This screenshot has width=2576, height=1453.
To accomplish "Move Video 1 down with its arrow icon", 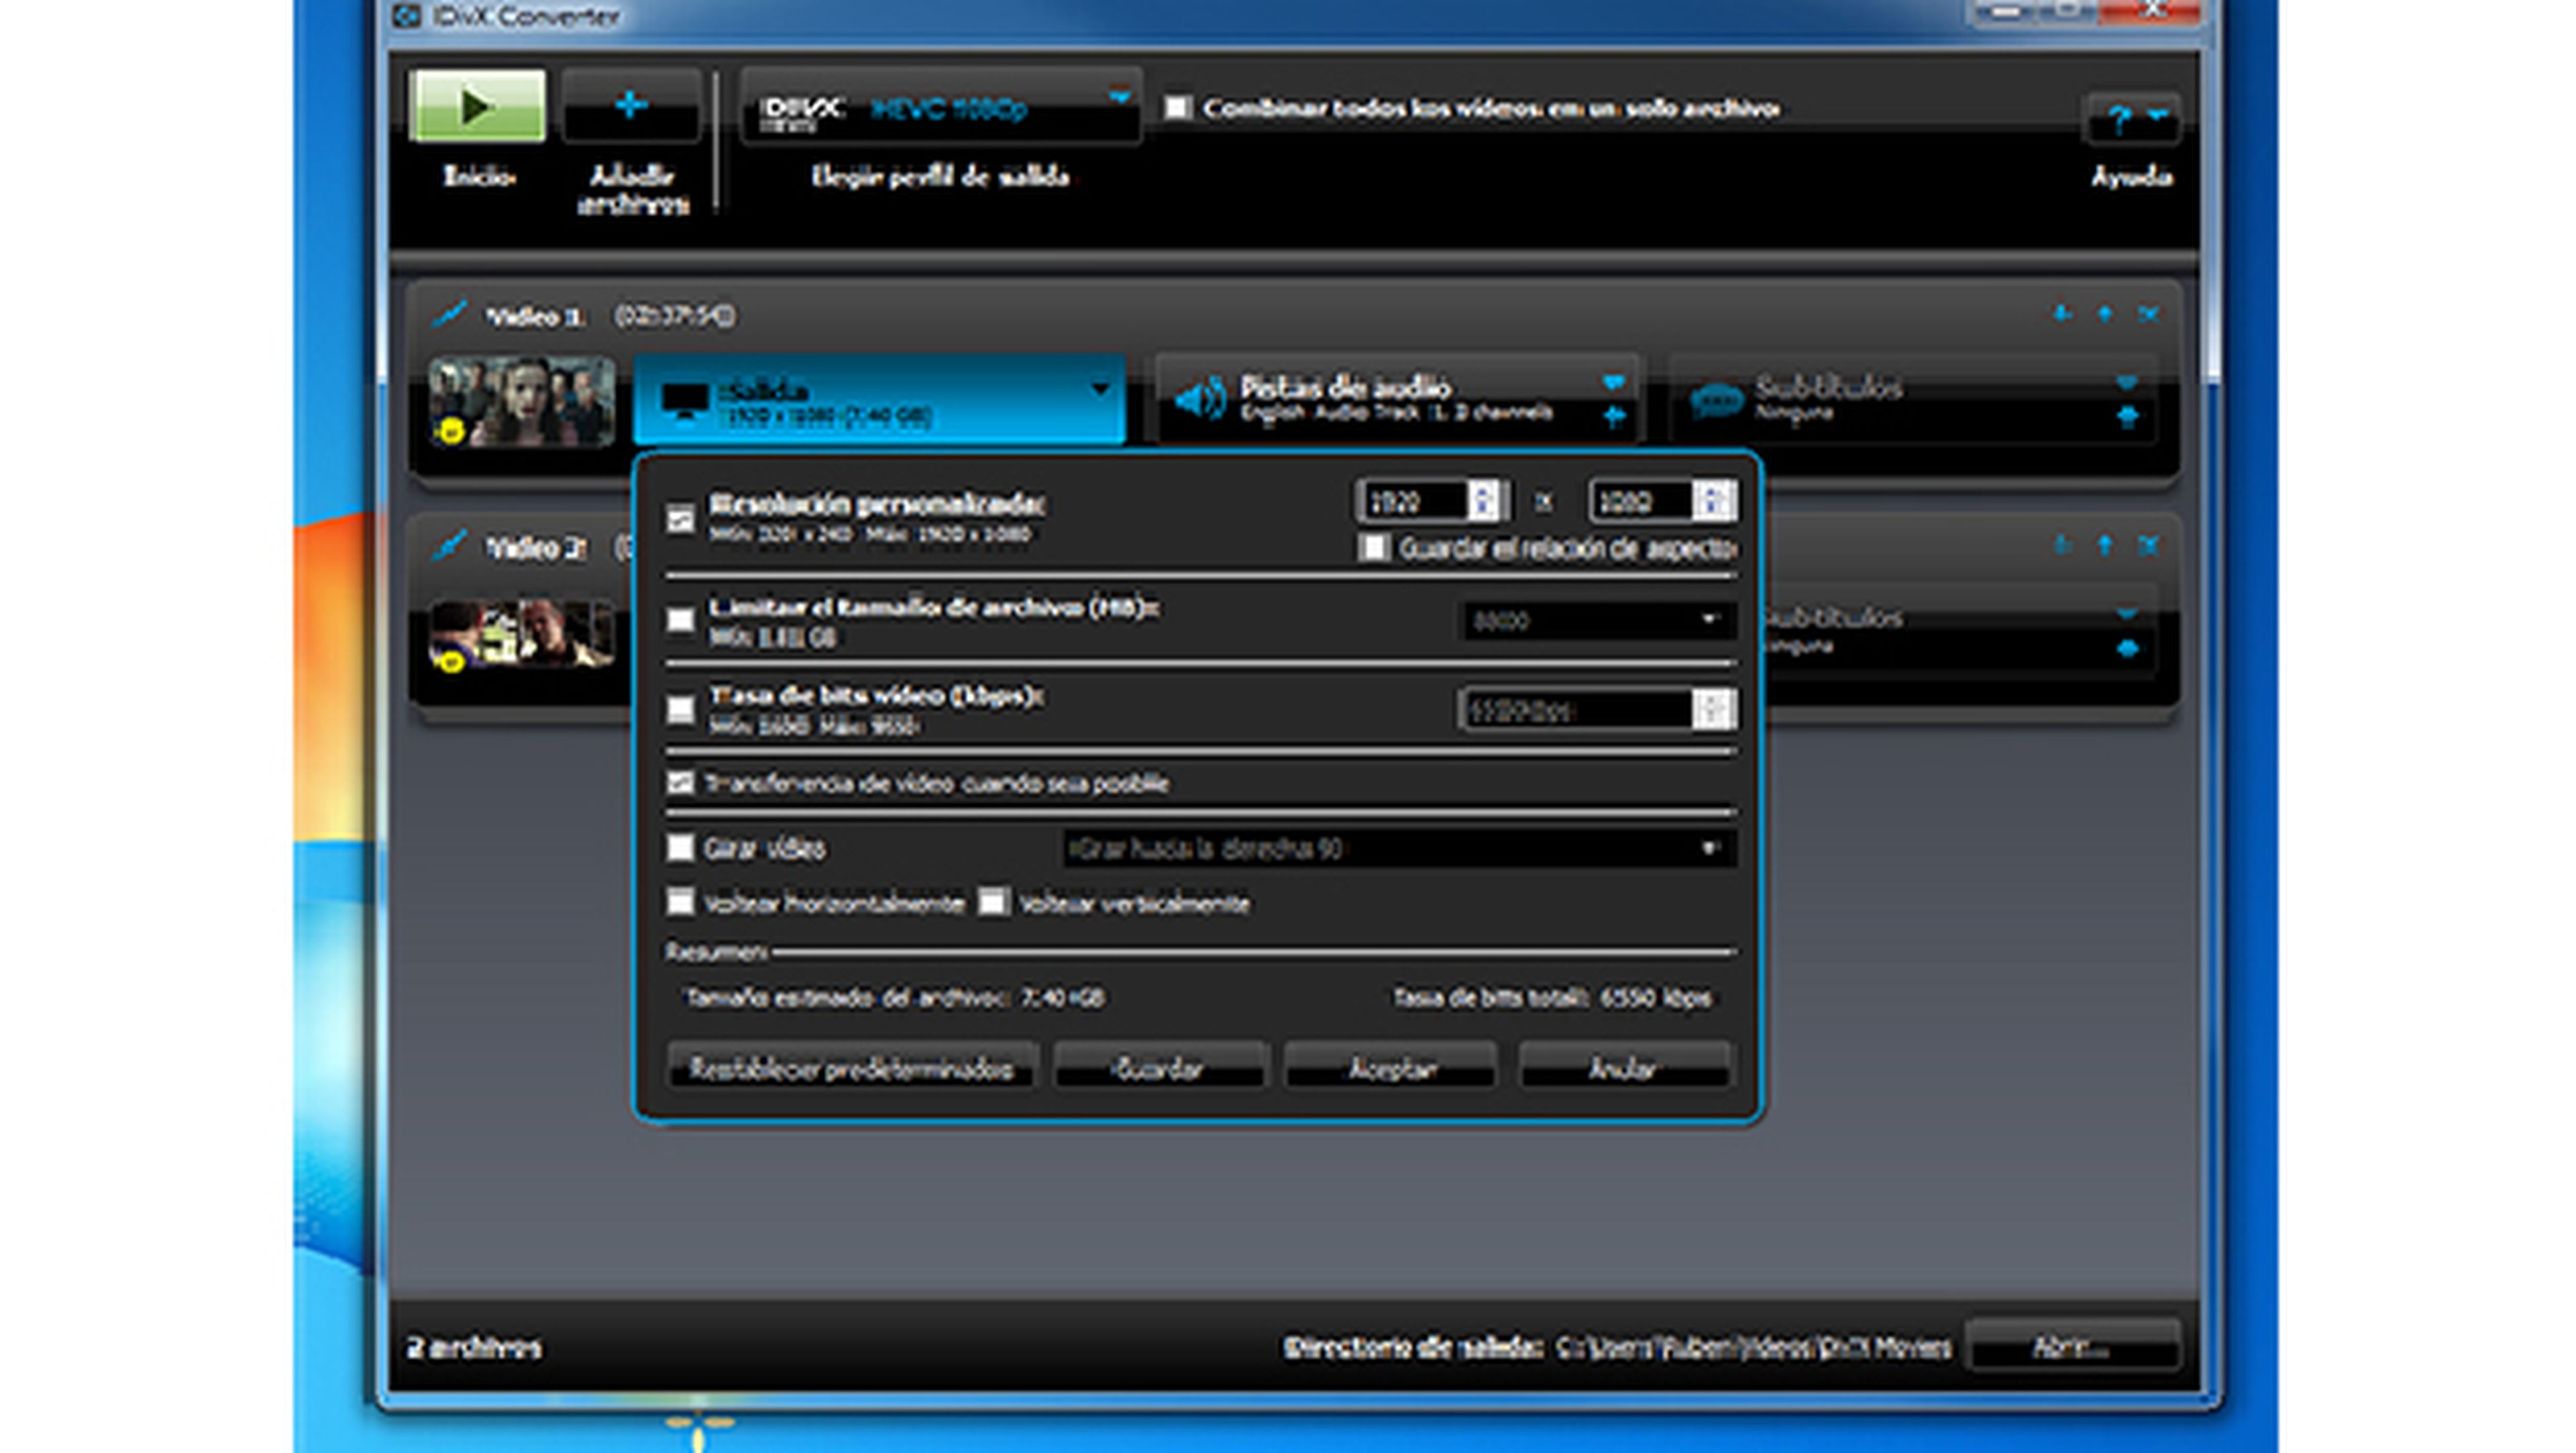I will [2062, 314].
